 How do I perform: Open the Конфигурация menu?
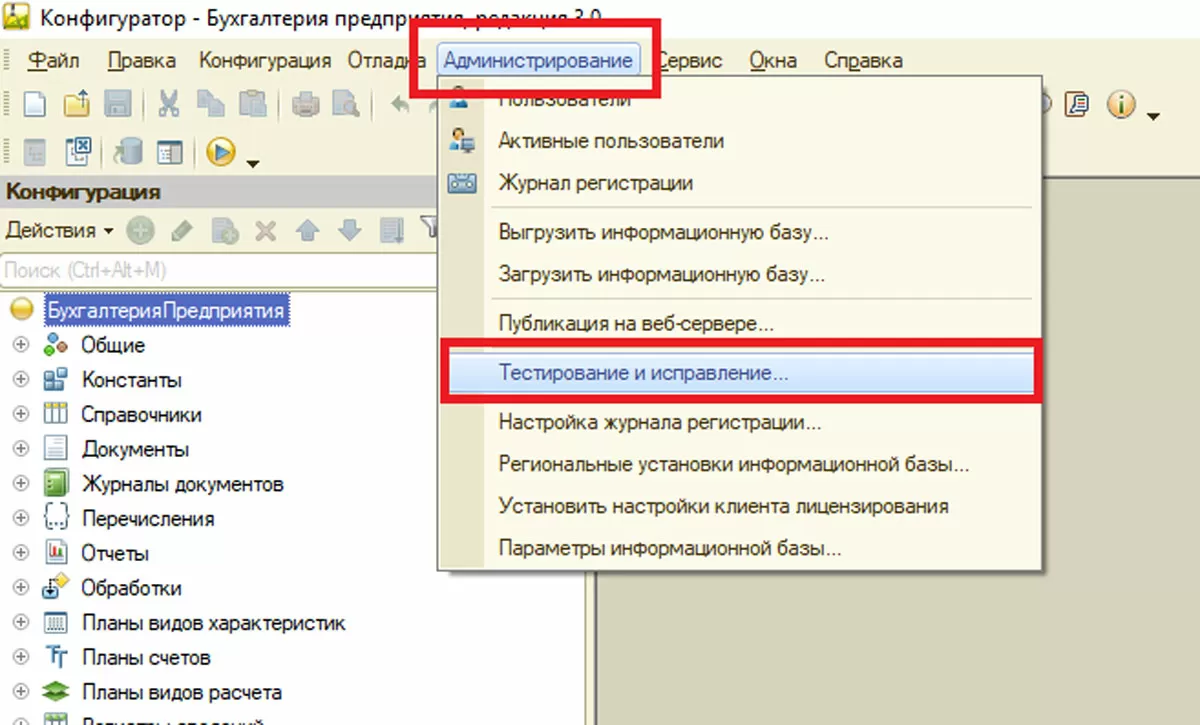(265, 60)
